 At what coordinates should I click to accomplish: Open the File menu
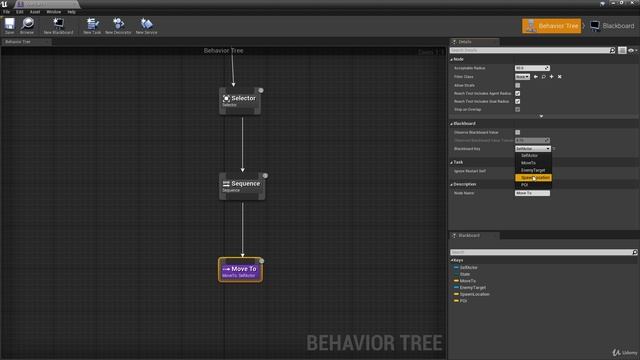pos(7,12)
